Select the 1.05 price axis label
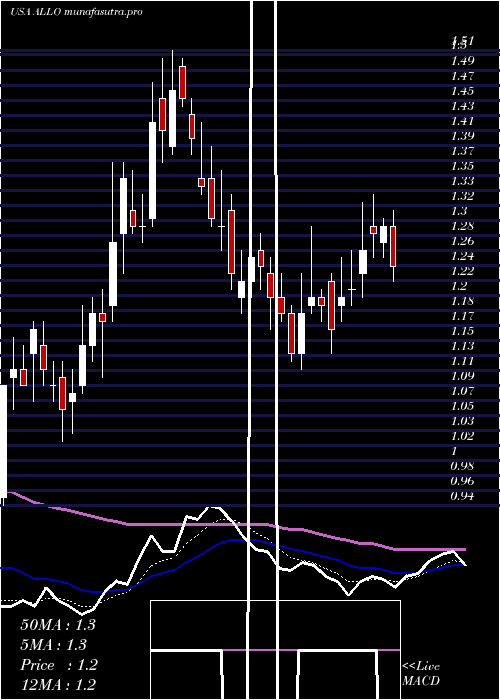 (462, 406)
